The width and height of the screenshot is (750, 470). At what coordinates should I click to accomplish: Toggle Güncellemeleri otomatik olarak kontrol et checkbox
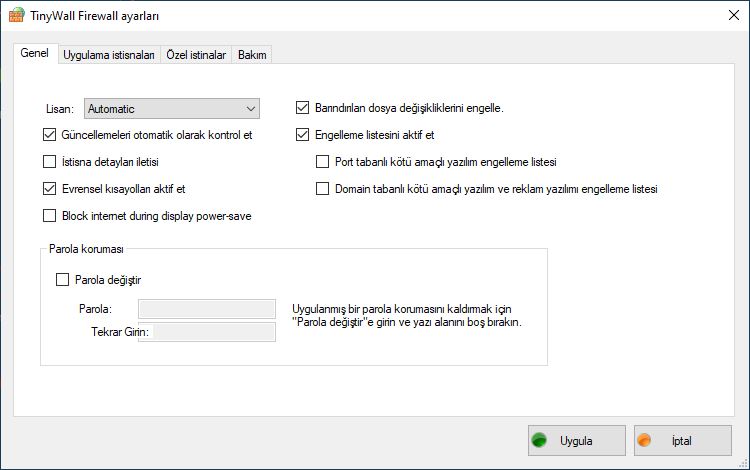point(49,135)
